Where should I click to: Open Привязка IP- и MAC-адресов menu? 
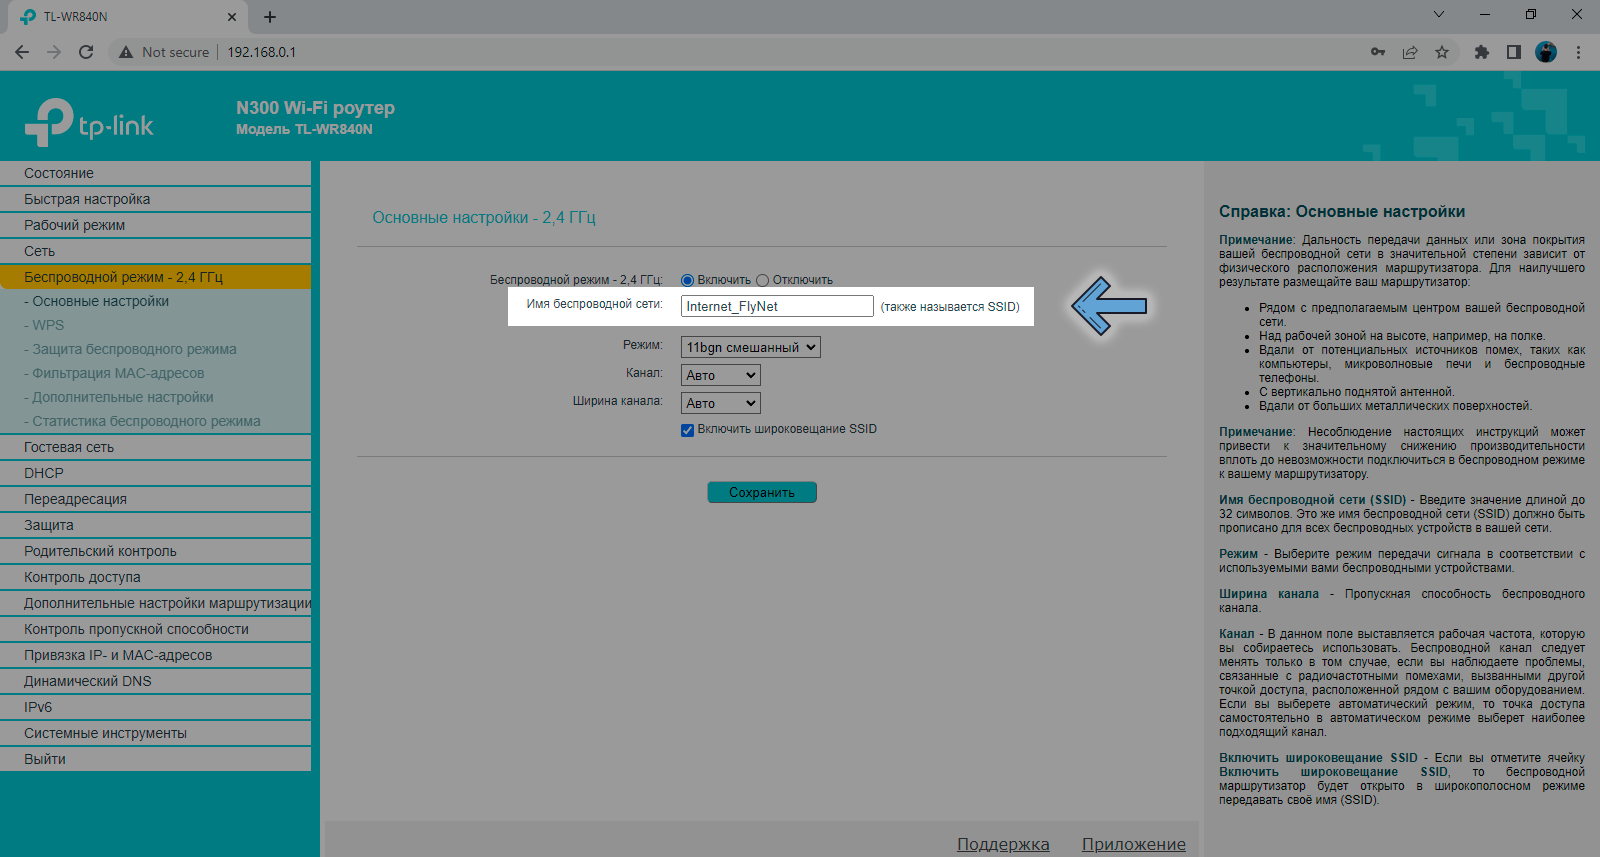tap(155, 655)
